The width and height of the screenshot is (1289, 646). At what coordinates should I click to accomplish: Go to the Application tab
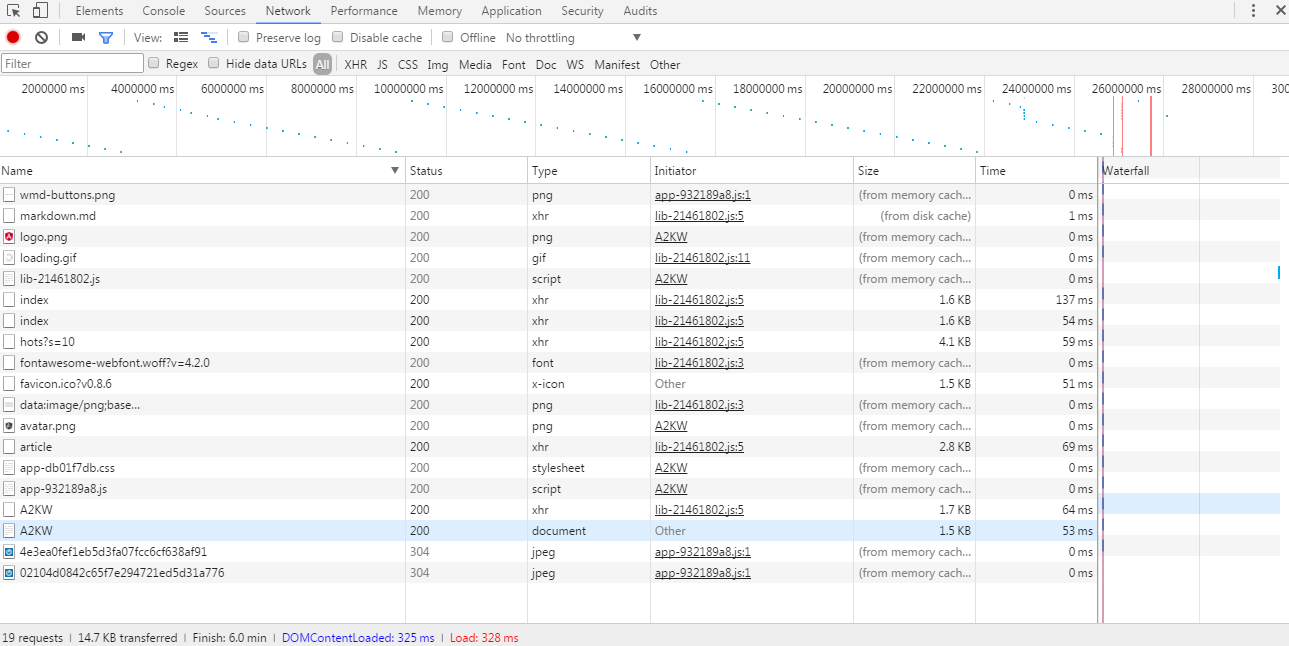512,11
